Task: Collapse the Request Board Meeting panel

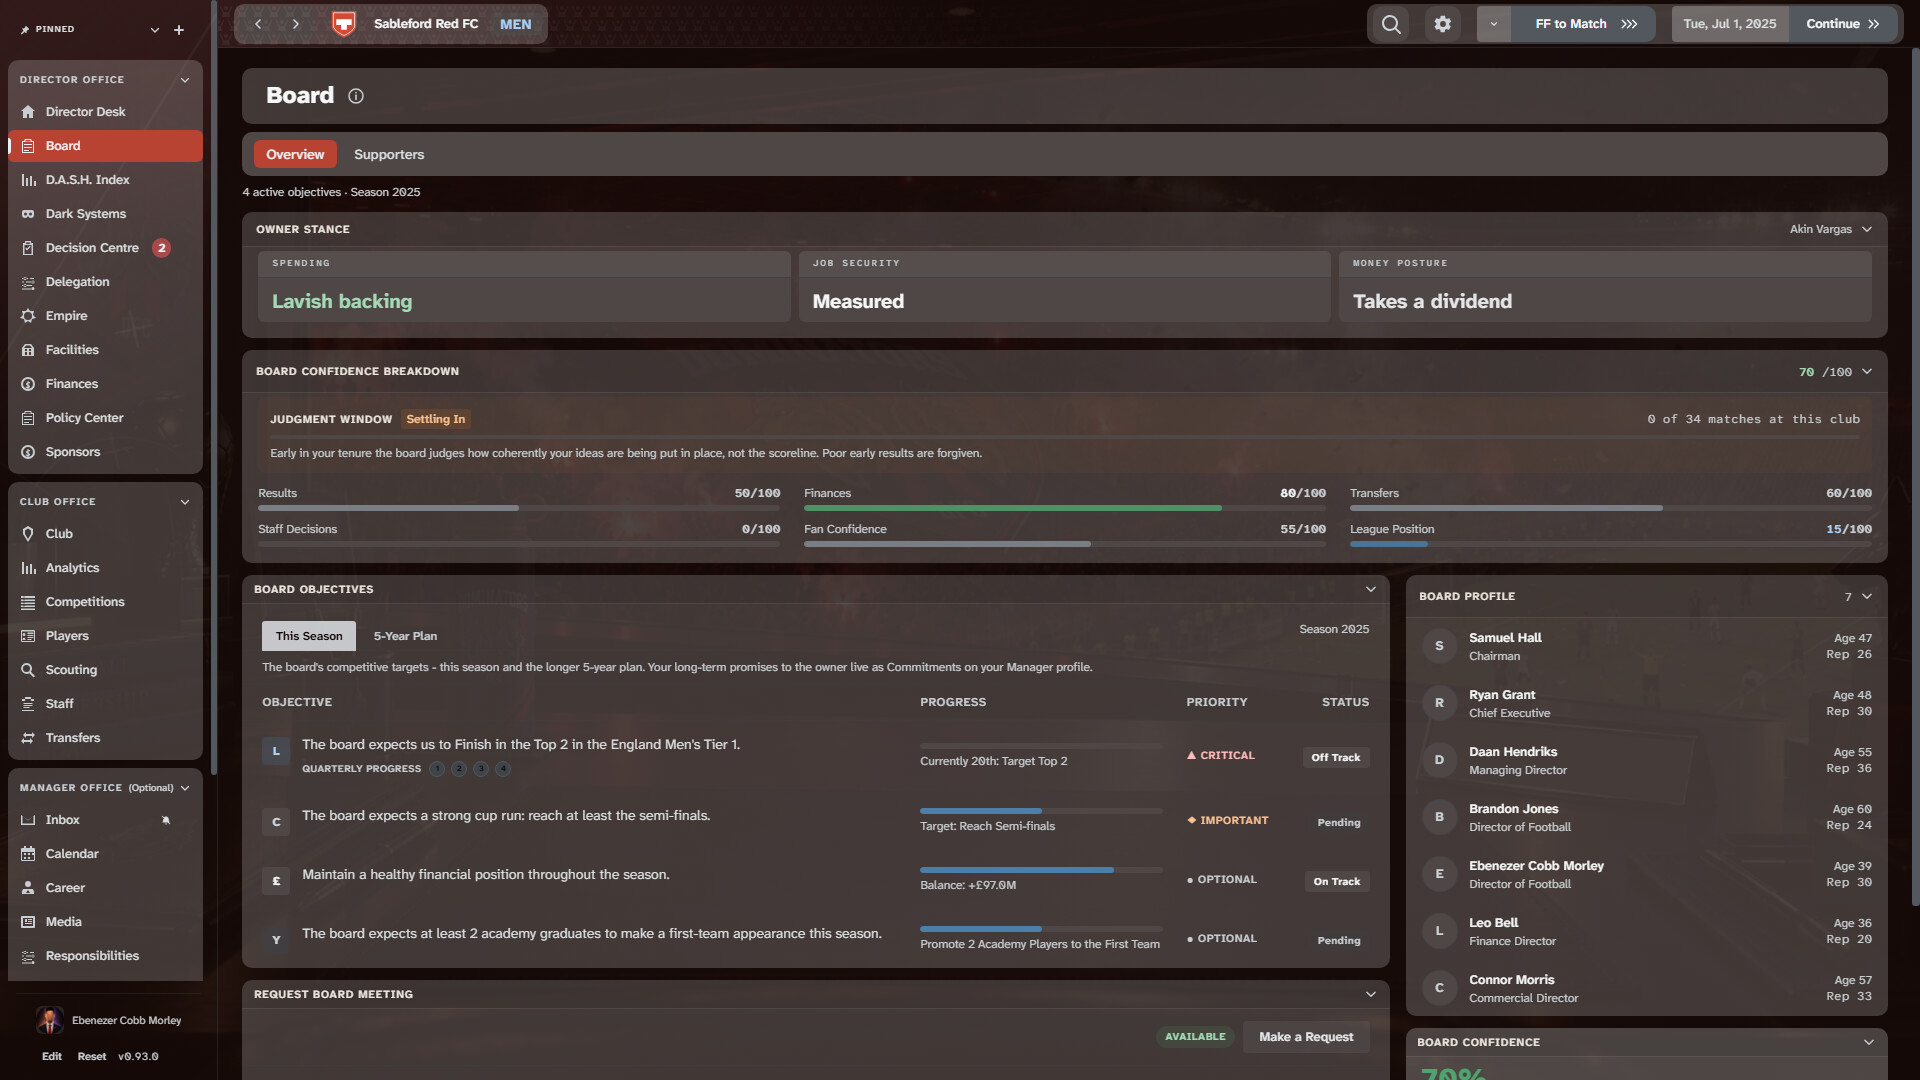Action: pyautogui.click(x=1371, y=994)
